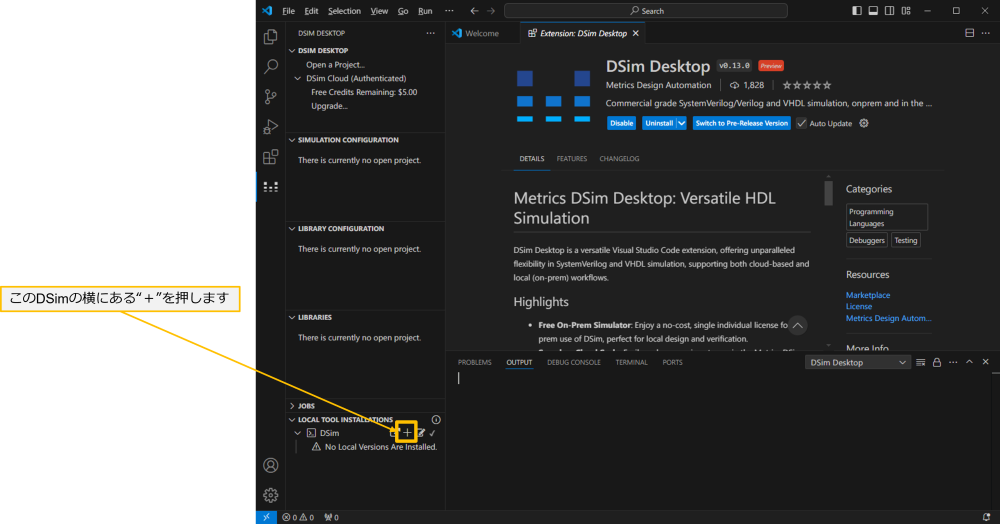Maximize the panel with the up chevron
This screenshot has height=524, width=1000.
tap(969, 362)
